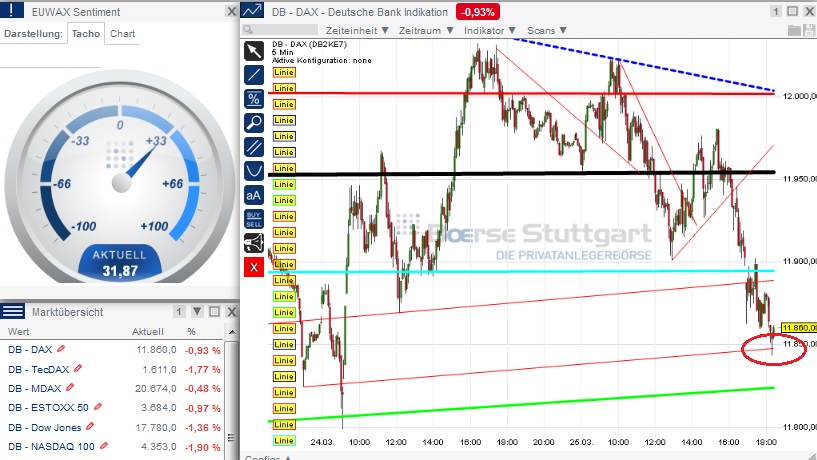Image resolution: width=817 pixels, height=460 pixels.
Task: Click the -0,93% red badge in chart title
Action: click(x=477, y=11)
